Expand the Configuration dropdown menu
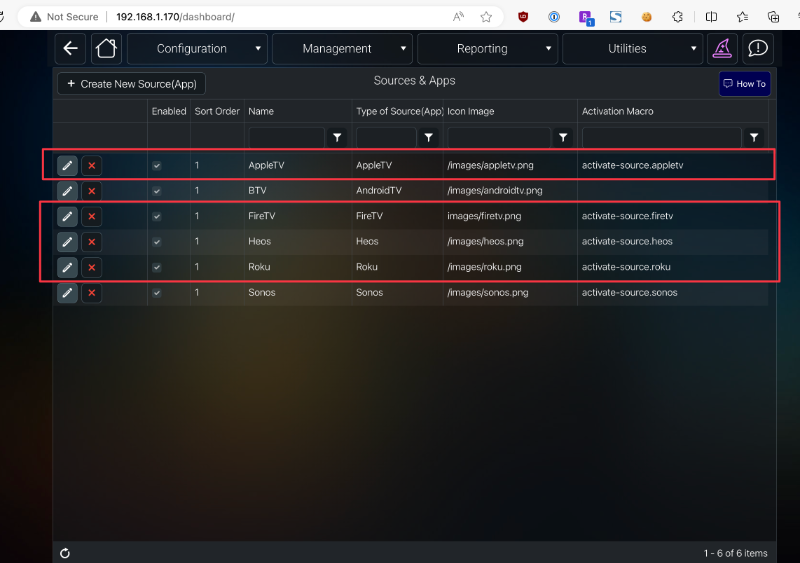 pyautogui.click(x=197, y=48)
